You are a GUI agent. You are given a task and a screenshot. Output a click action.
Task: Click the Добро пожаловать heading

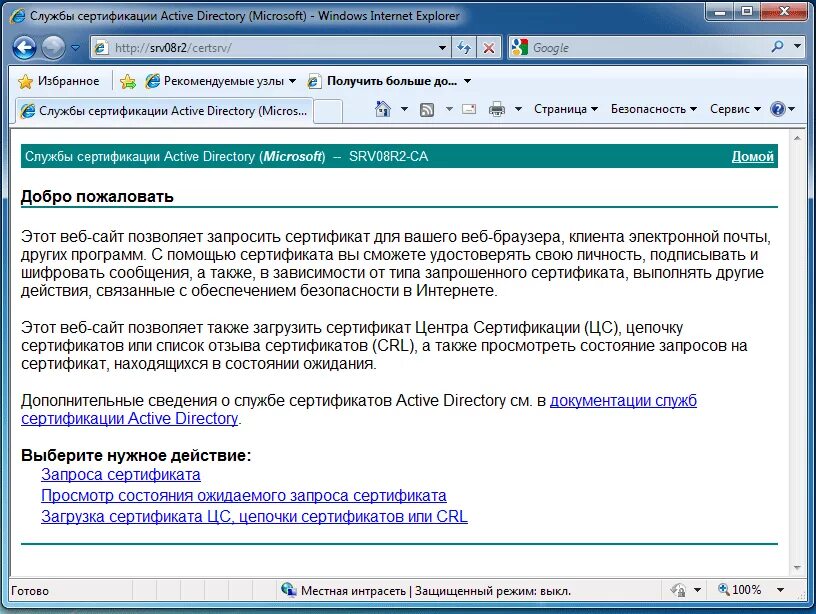click(x=97, y=197)
